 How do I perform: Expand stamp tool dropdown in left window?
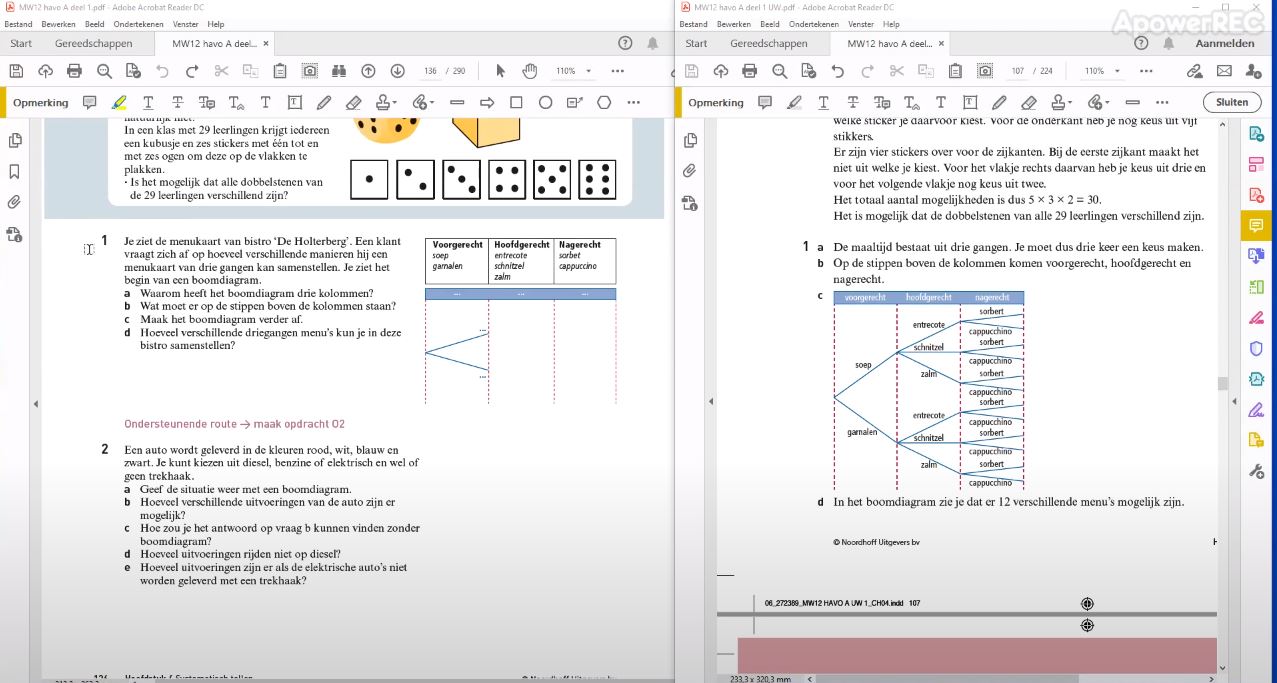coord(396,103)
